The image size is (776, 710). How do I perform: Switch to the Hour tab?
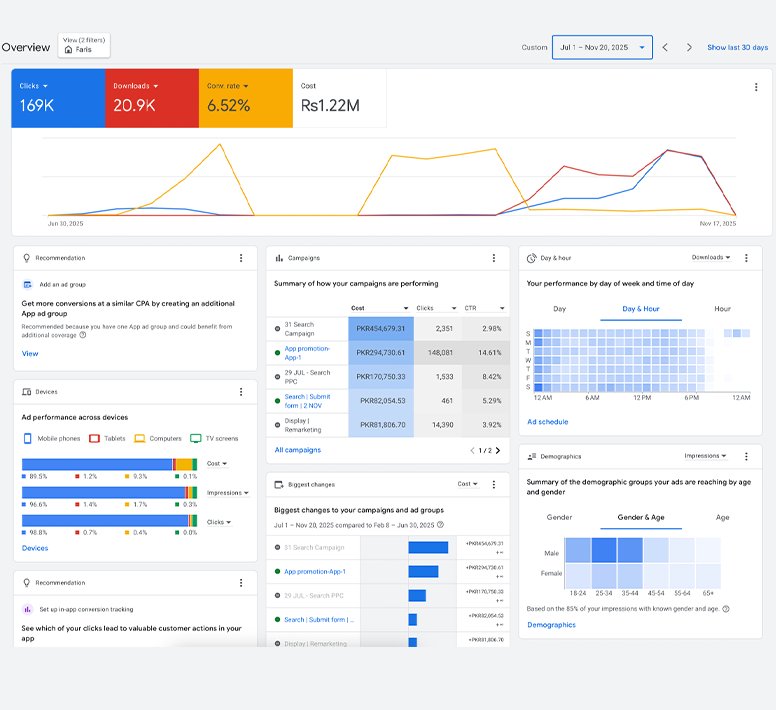point(722,309)
